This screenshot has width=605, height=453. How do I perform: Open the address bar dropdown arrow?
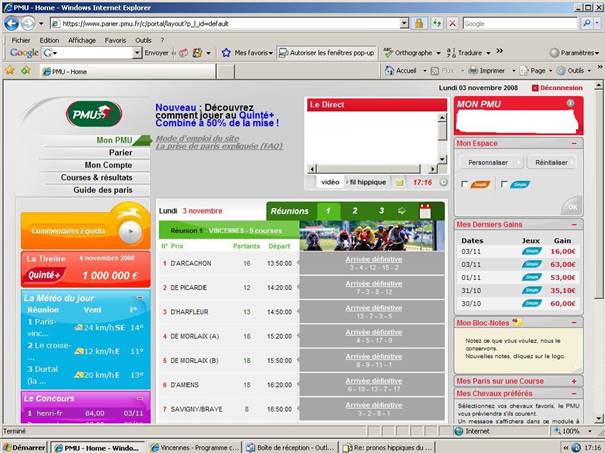click(404, 24)
